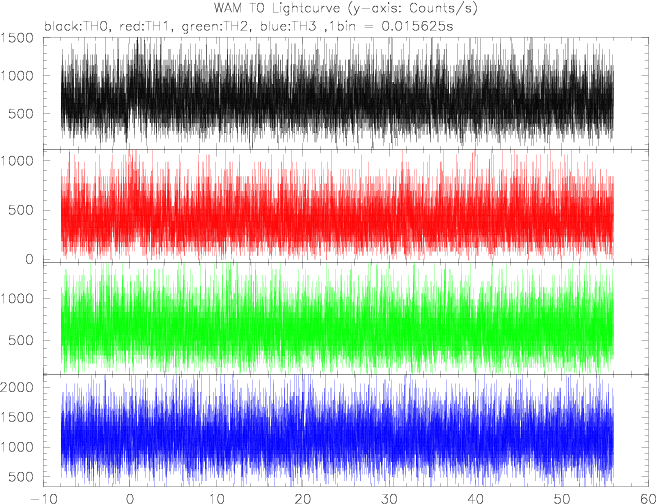Click the legend text 'blue:TH3'
This screenshot has width=657, height=504.
coord(291,26)
